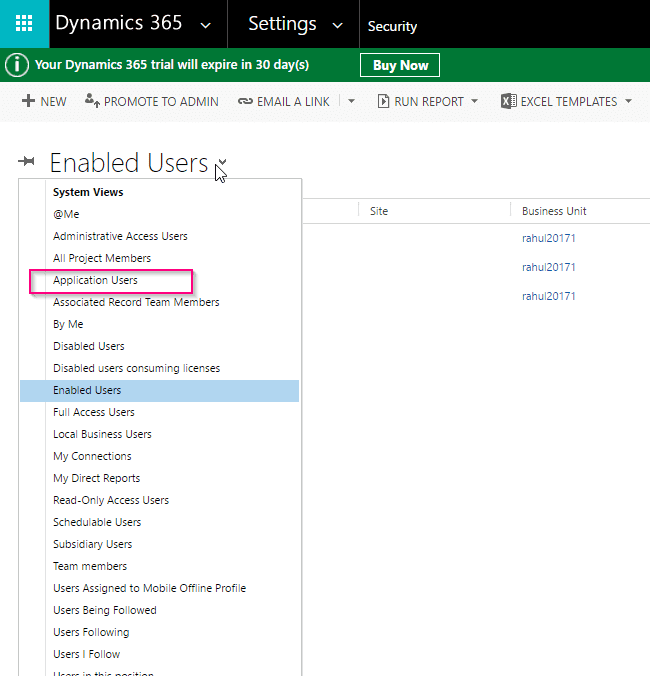Click the Email a Link chain icon
The image size is (650, 676).
coord(245,101)
